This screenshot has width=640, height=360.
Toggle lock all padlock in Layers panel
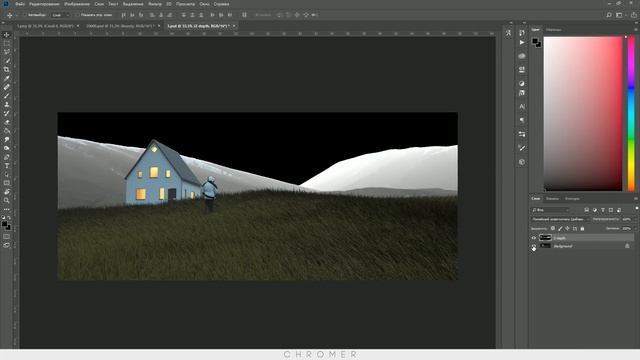tap(582, 229)
